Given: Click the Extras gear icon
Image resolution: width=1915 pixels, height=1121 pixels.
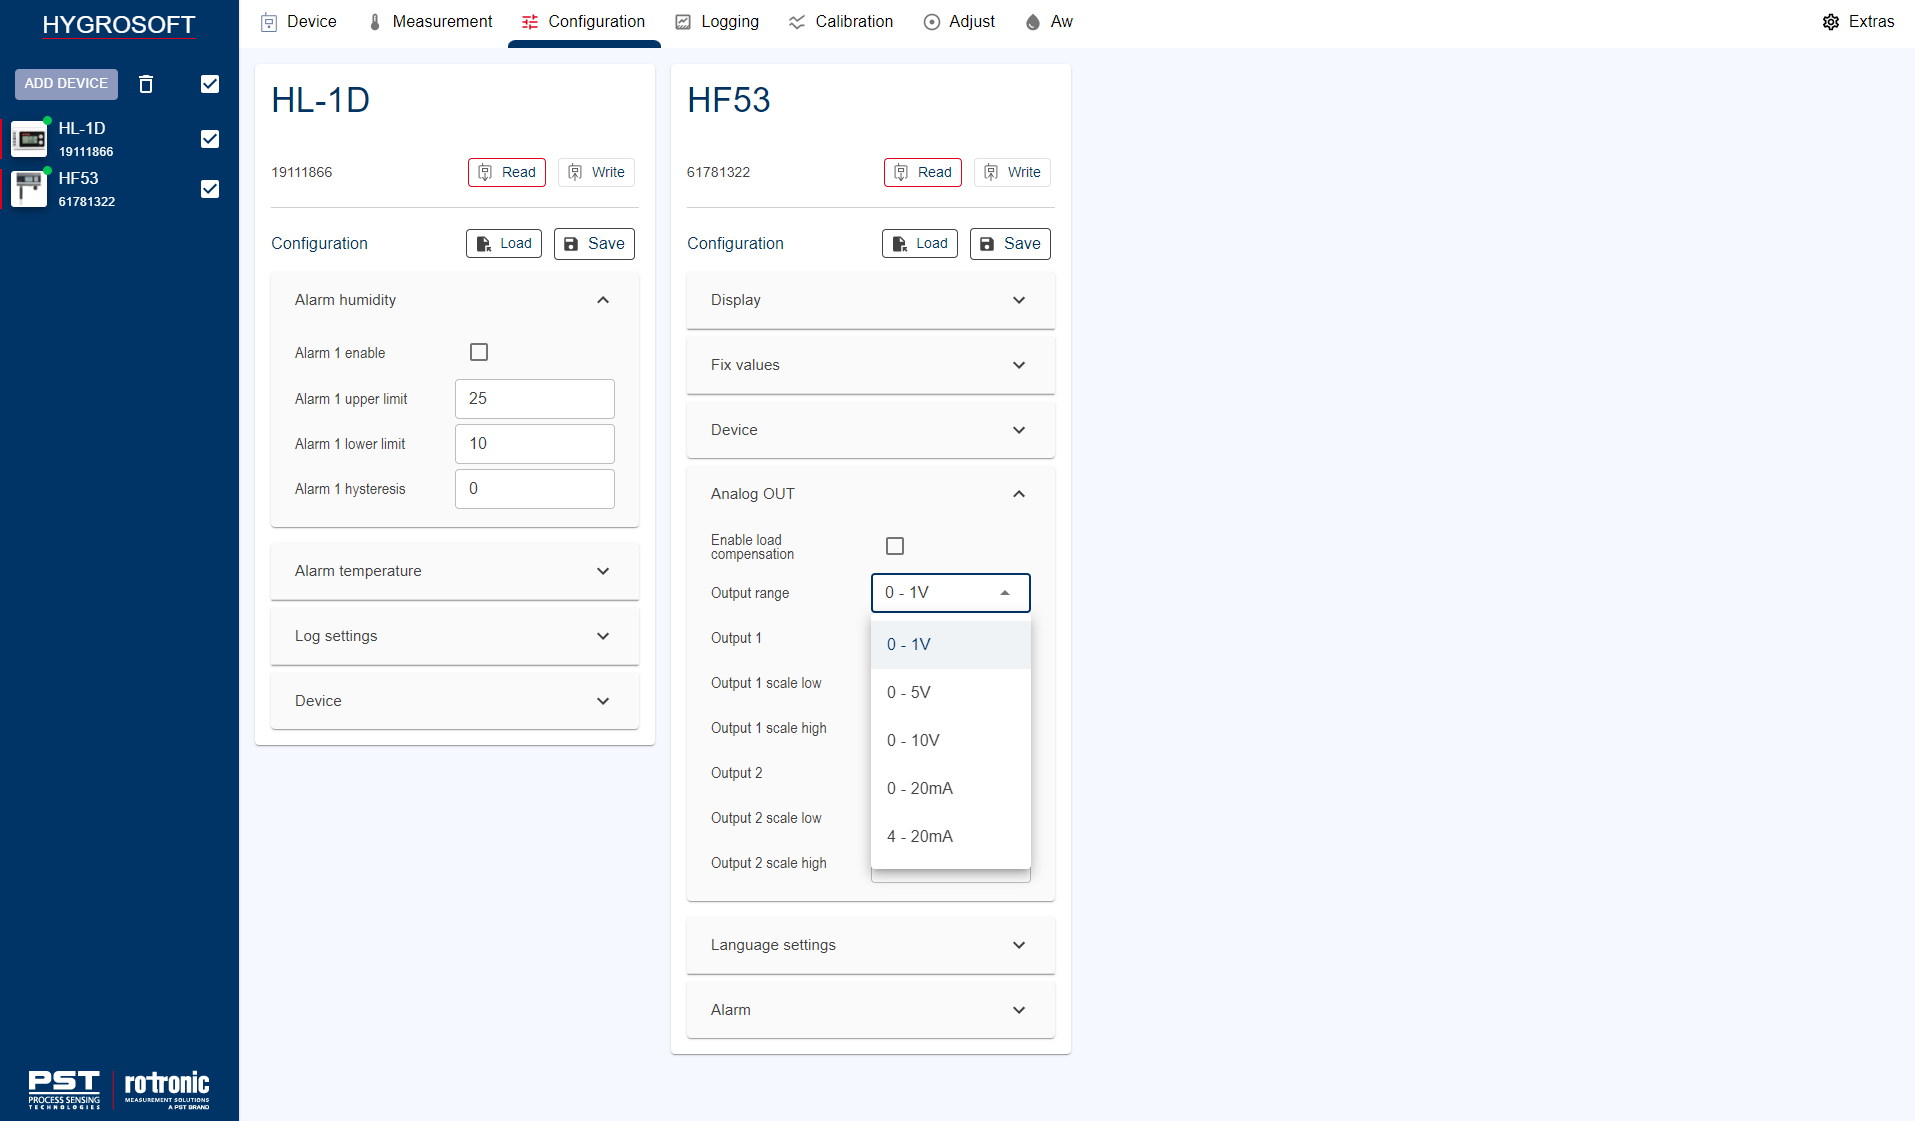Looking at the screenshot, I should (x=1831, y=22).
